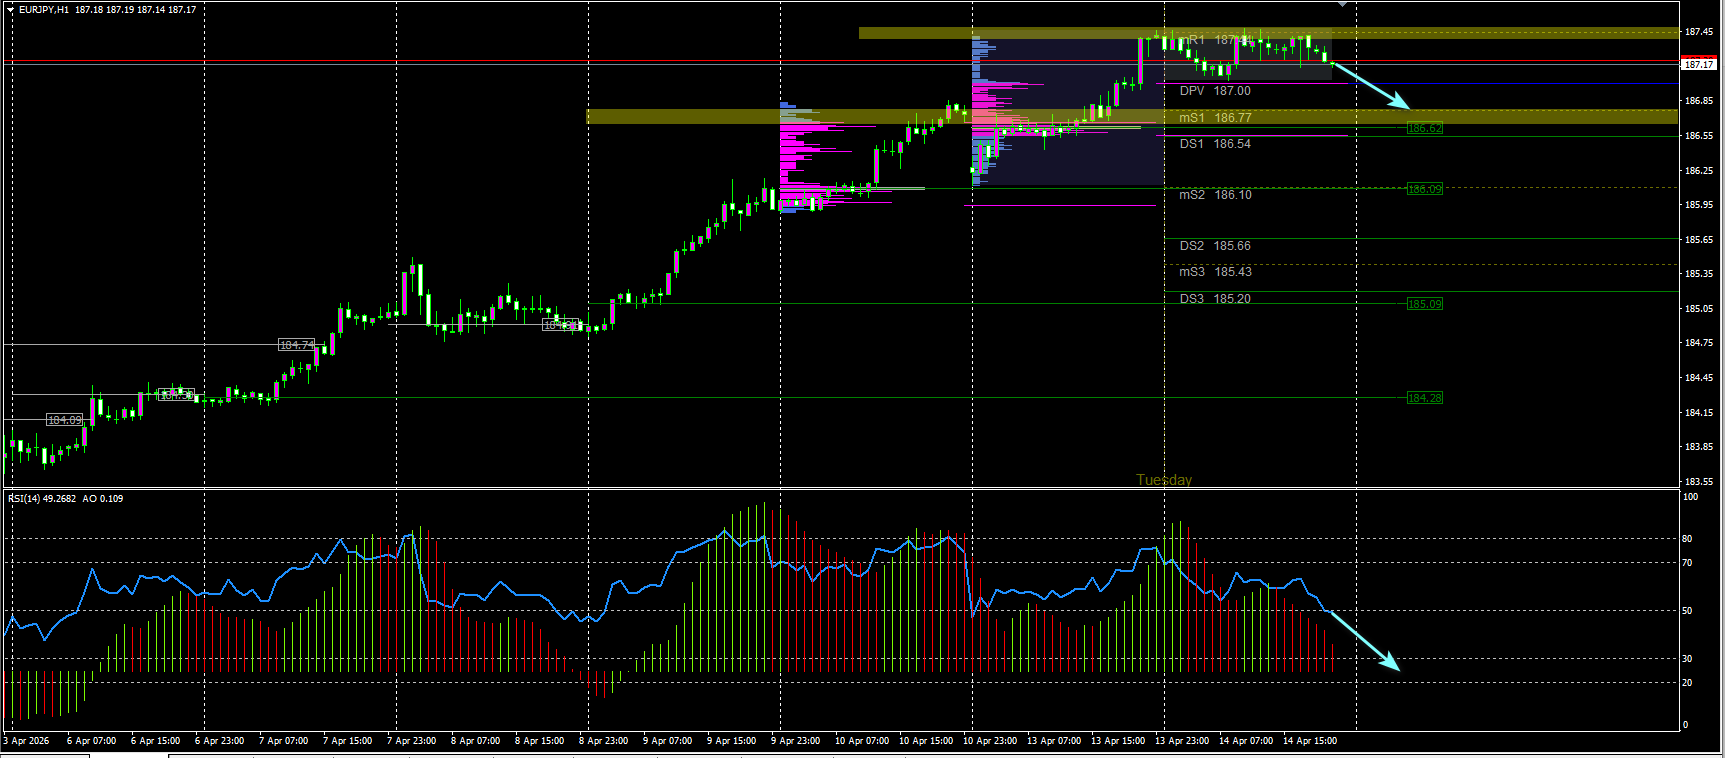
Task: Click the 3 Apr 2026 date on time axis
Action: 26,741
